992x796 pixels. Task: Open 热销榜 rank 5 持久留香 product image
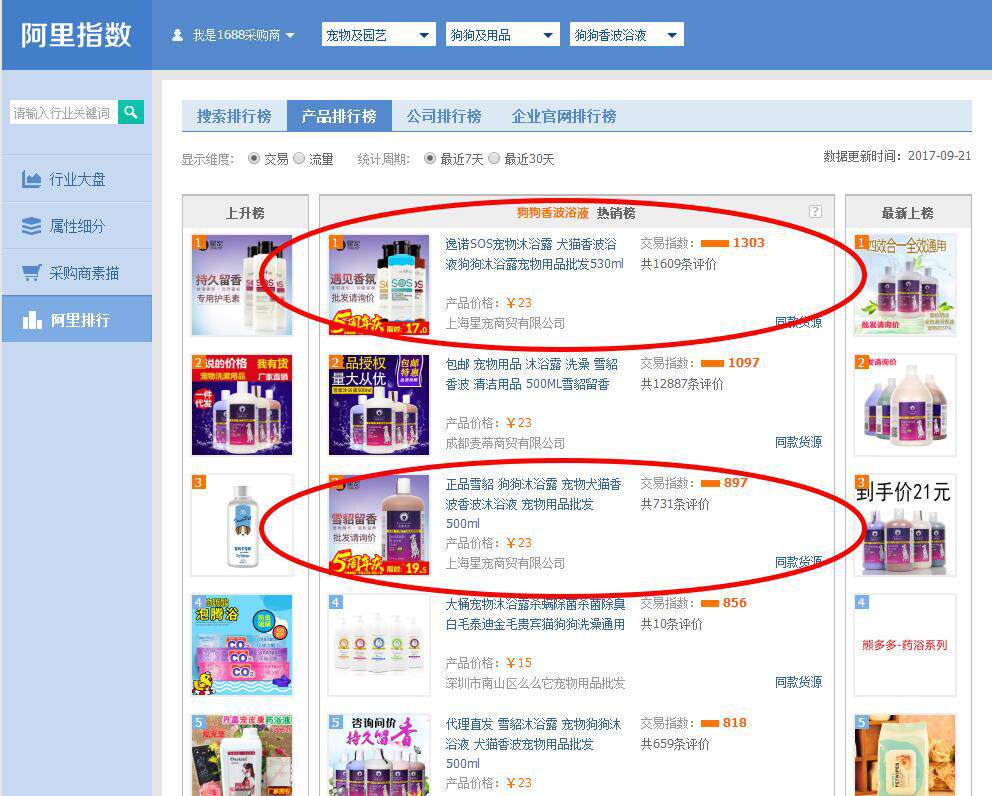379,755
